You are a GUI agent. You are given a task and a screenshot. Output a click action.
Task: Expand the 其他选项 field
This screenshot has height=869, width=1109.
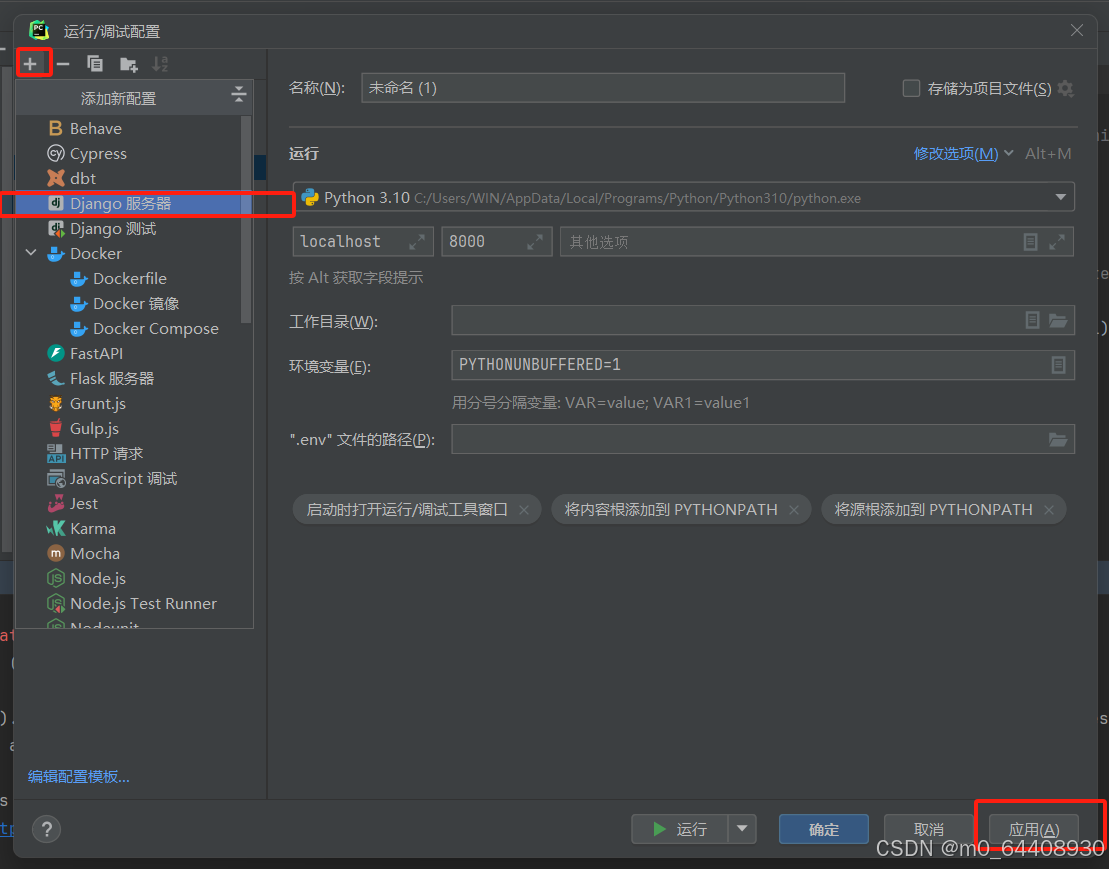click(x=1057, y=242)
